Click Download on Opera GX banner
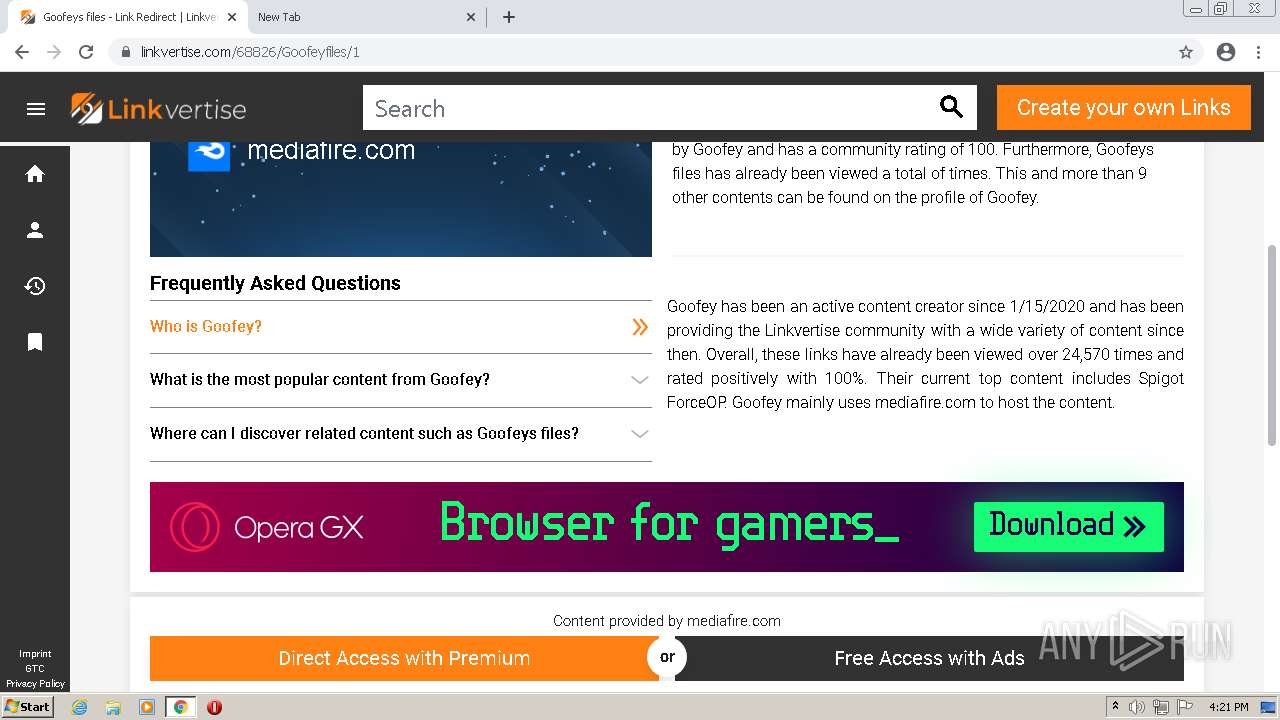This screenshot has width=1280, height=720. [1068, 526]
